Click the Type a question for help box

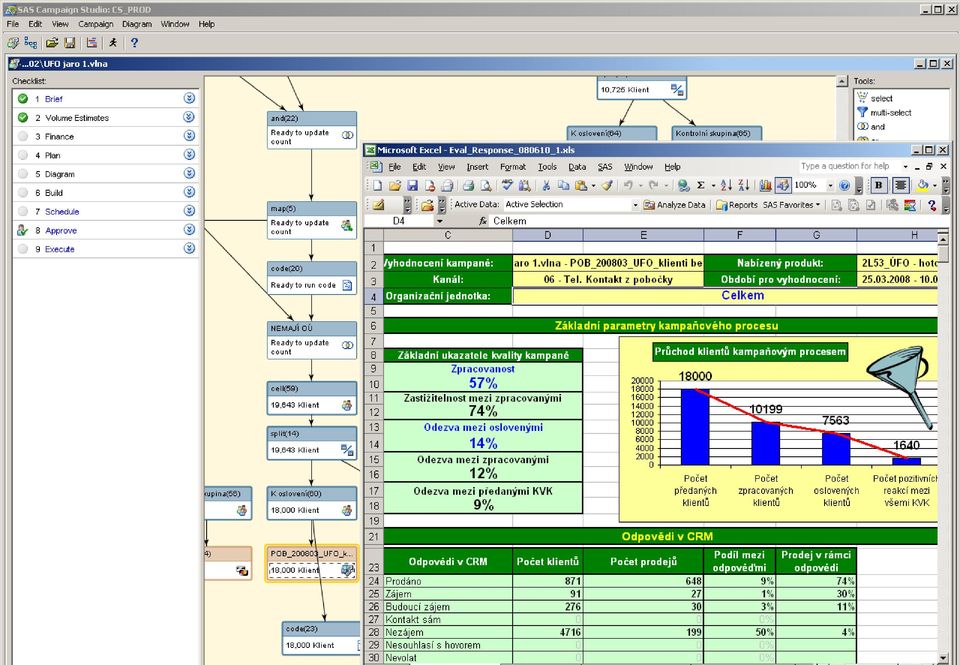coord(848,166)
